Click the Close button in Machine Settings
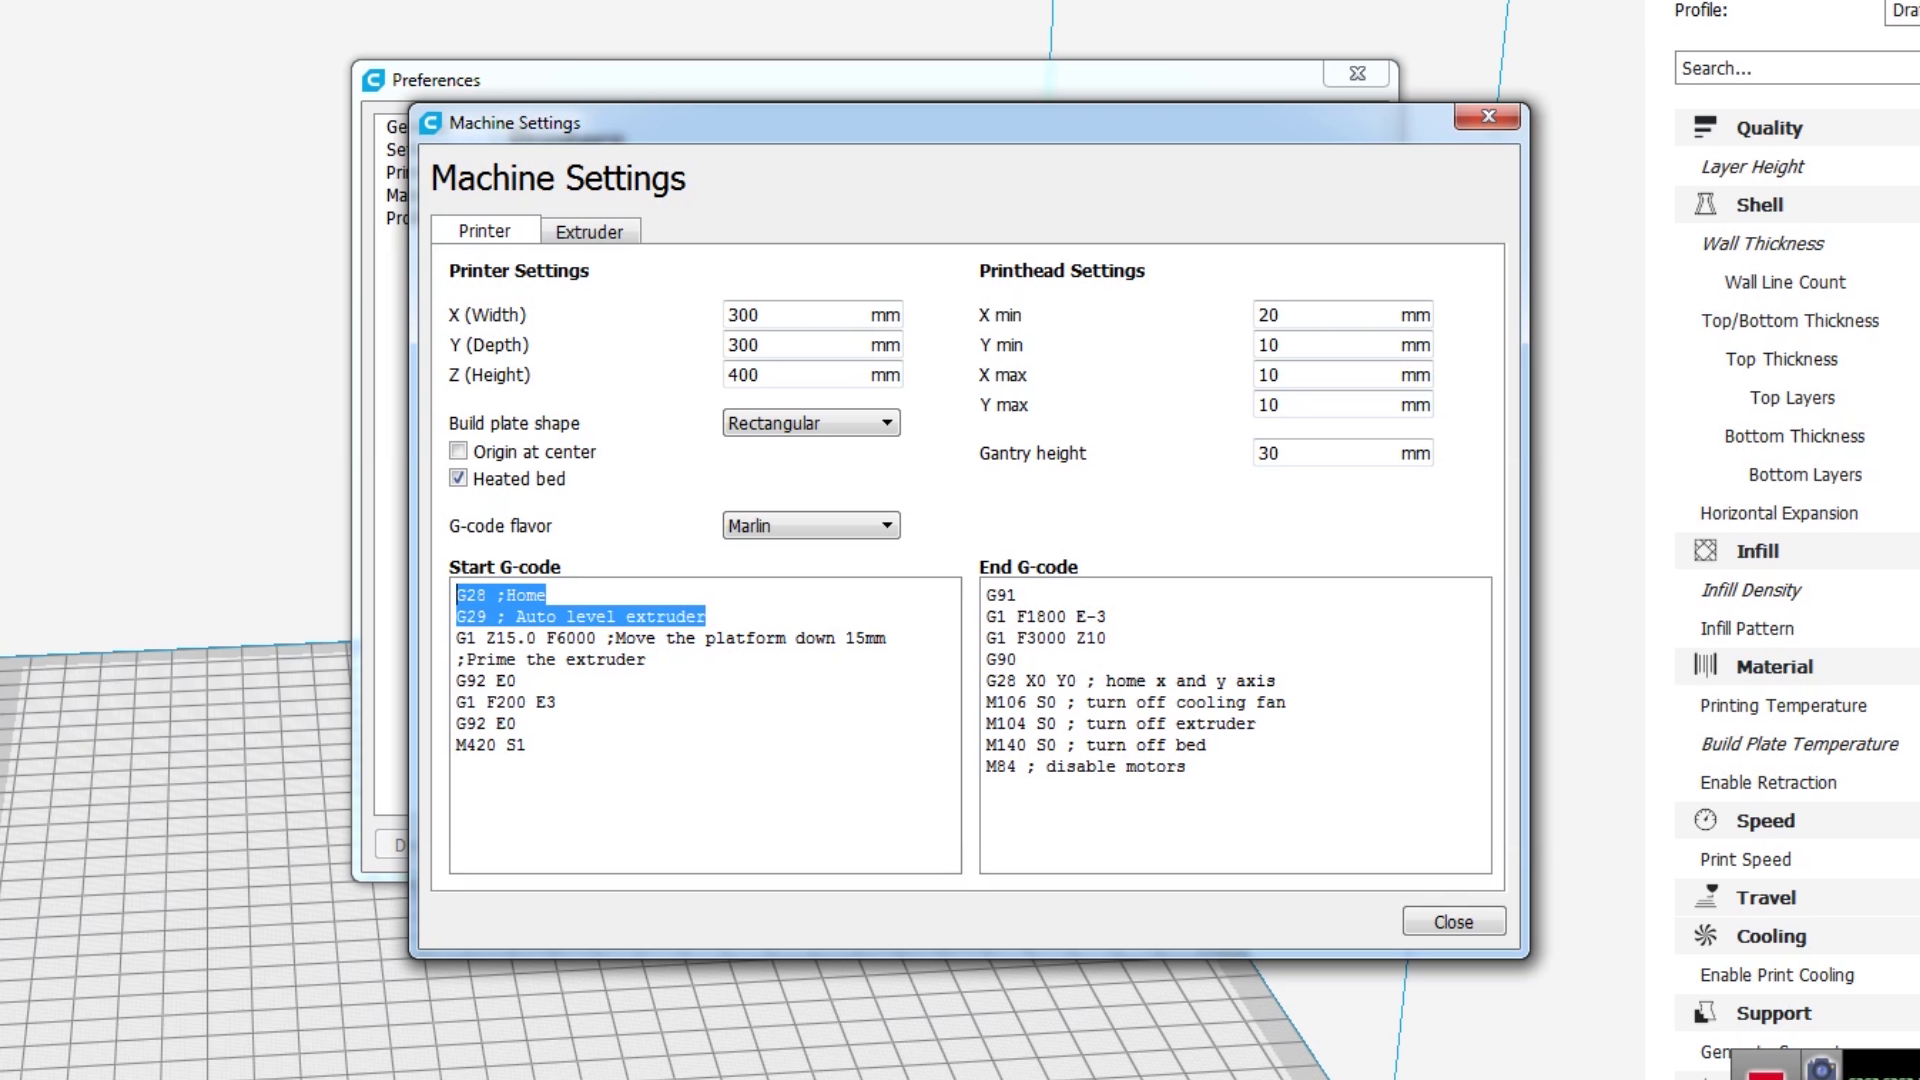This screenshot has width=1920, height=1080. click(x=1453, y=921)
